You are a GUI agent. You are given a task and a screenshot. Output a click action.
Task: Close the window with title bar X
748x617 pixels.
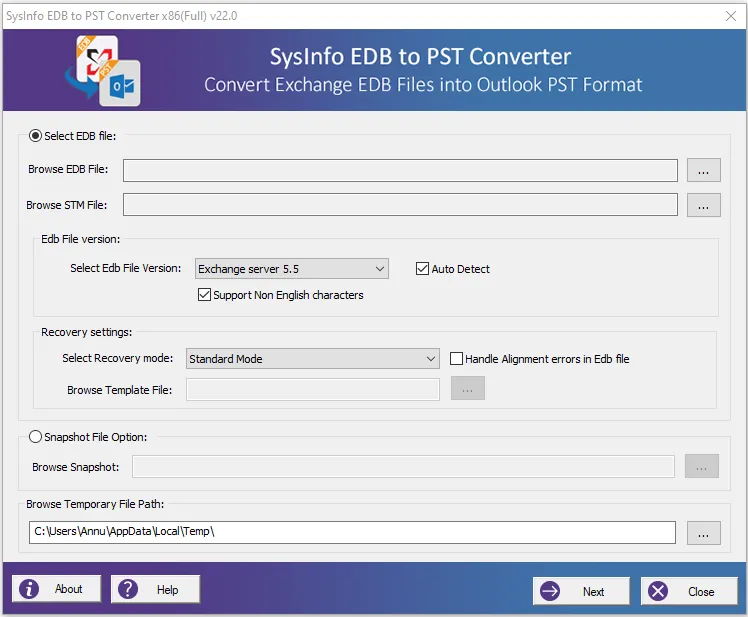point(730,16)
